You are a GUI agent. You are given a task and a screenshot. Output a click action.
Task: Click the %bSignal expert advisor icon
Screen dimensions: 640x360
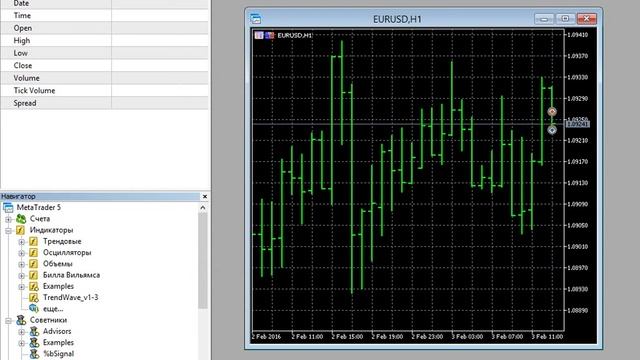[34, 354]
